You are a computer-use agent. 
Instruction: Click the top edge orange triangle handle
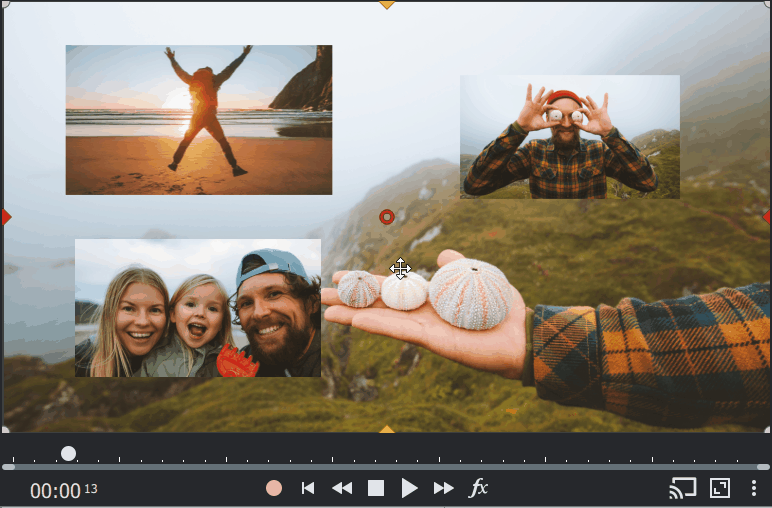point(387,5)
